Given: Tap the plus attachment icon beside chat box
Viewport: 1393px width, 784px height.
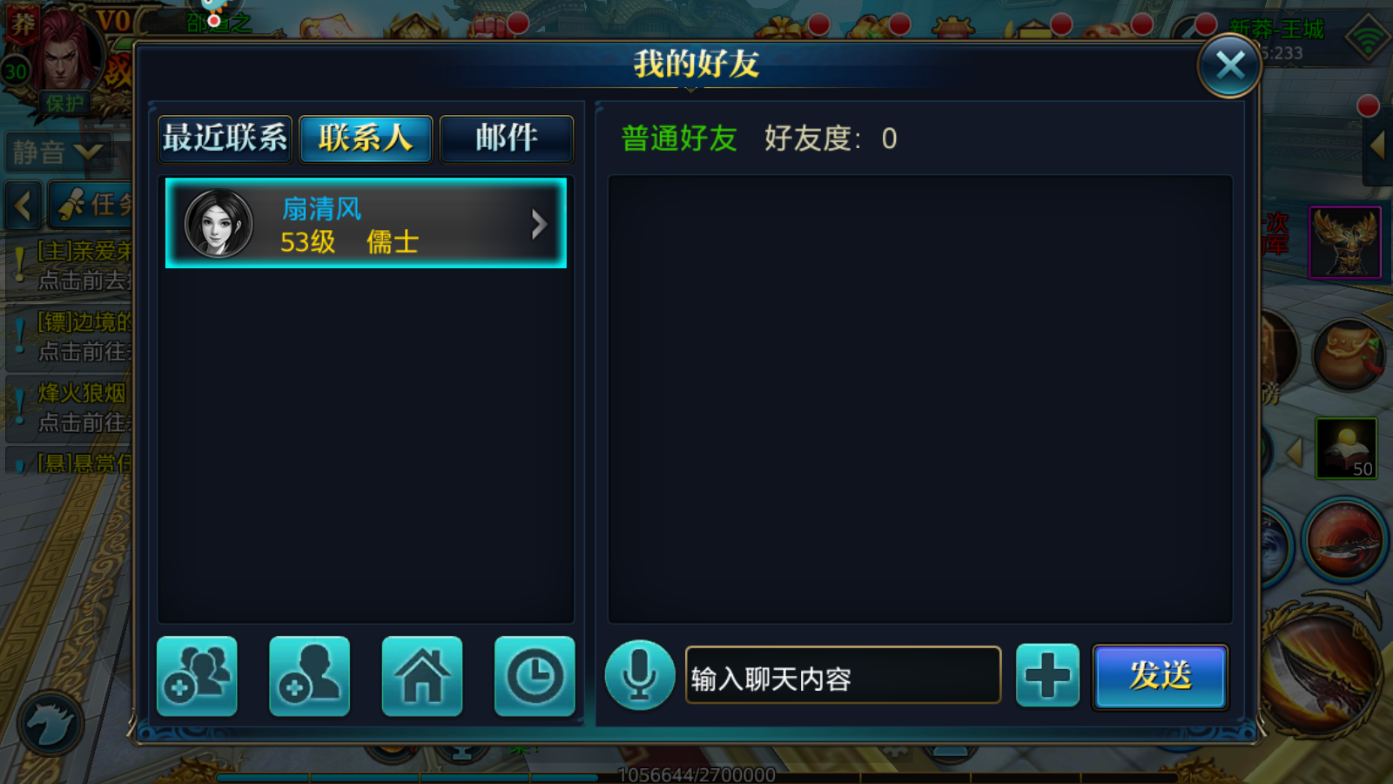Looking at the screenshot, I should pos(1047,675).
